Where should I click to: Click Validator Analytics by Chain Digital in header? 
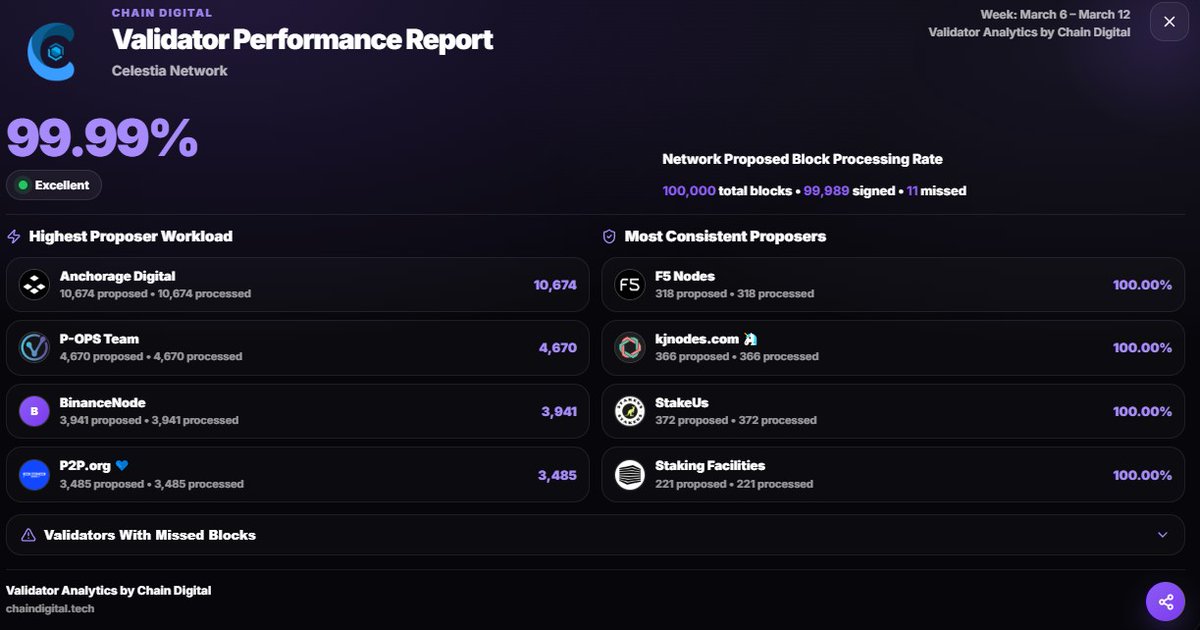coord(1029,32)
